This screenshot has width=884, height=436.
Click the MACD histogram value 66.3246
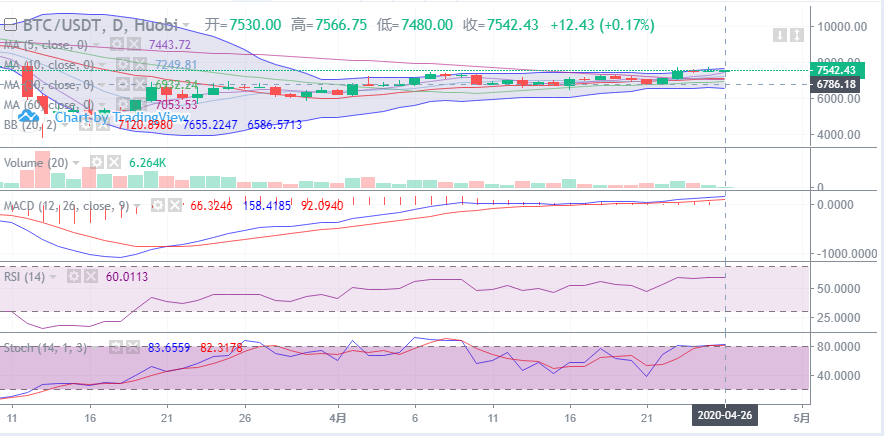(x=212, y=206)
